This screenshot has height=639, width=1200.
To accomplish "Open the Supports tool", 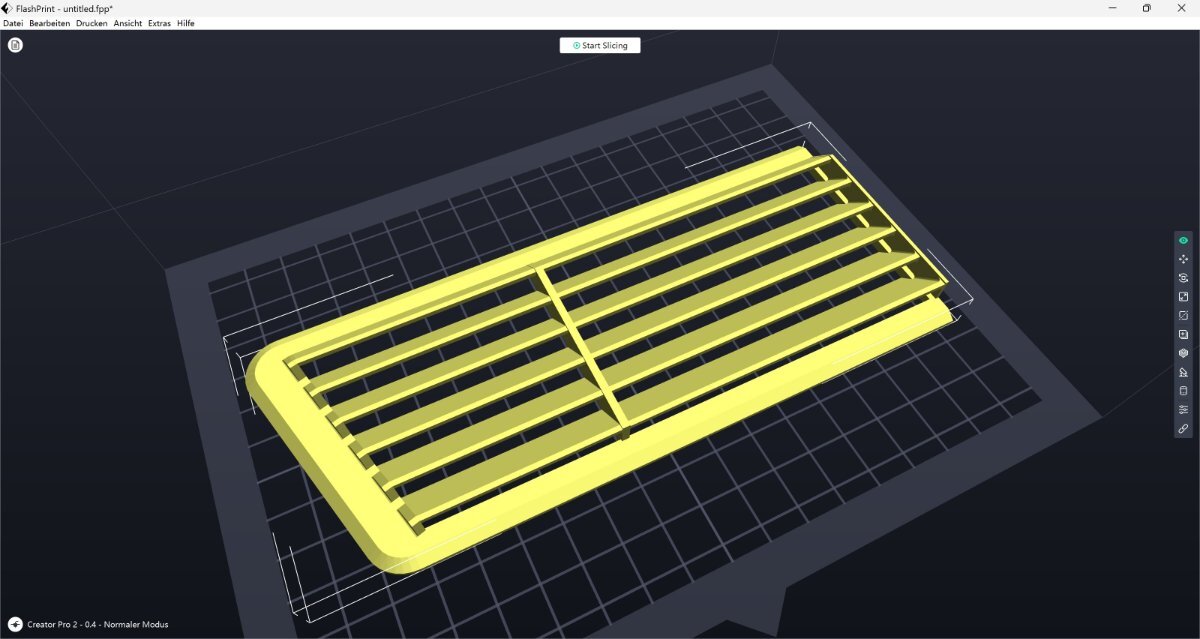I will coord(1183,372).
